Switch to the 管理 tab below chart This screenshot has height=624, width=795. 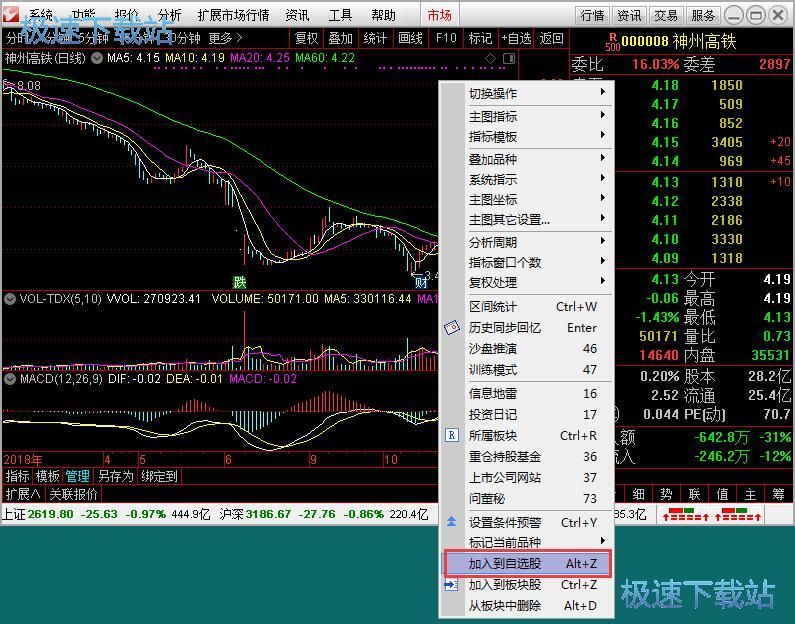[77, 477]
